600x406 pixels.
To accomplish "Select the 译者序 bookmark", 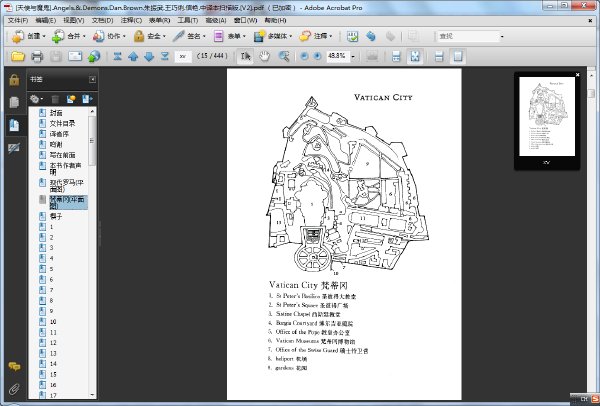I will pos(59,134).
